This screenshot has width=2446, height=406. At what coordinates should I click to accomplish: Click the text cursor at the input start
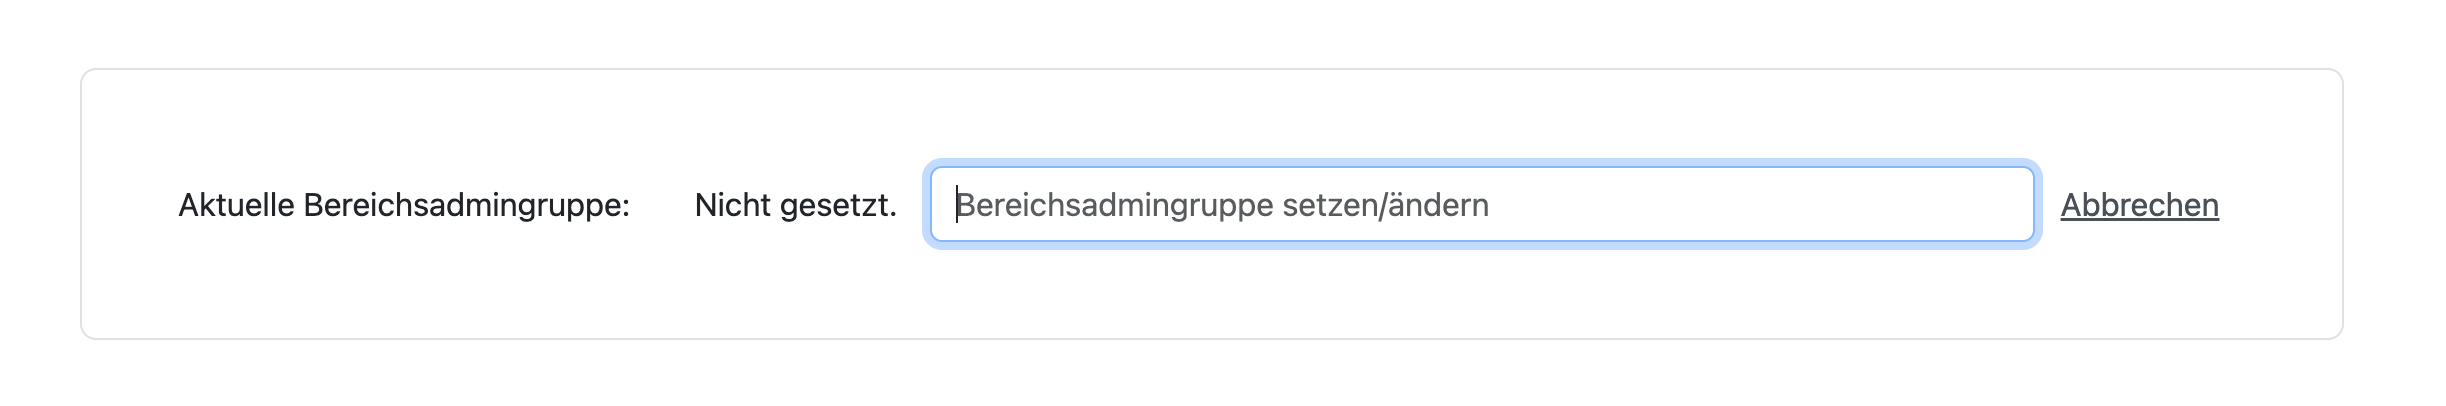point(958,205)
